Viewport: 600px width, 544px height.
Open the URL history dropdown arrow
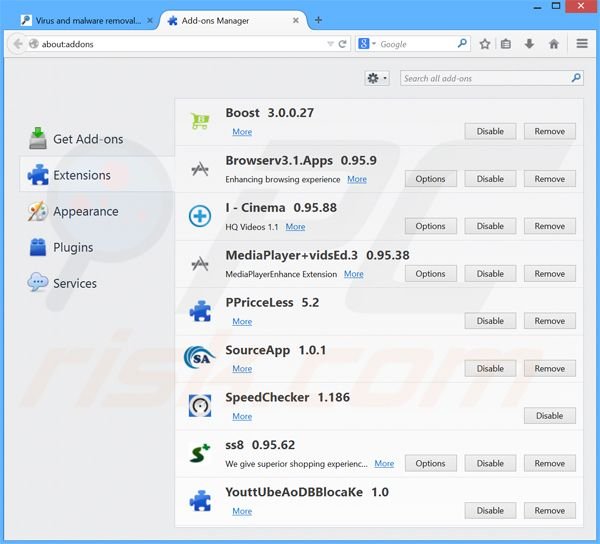coord(330,44)
